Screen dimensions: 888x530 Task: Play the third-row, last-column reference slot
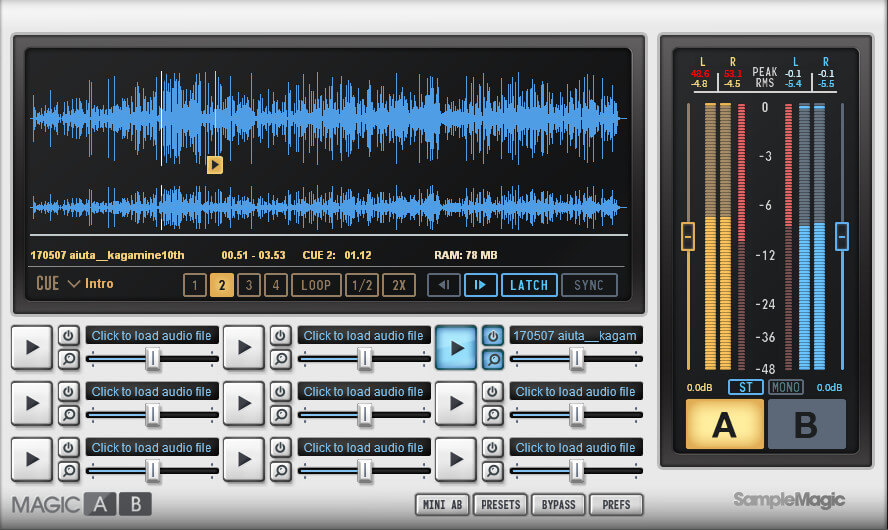[456, 459]
